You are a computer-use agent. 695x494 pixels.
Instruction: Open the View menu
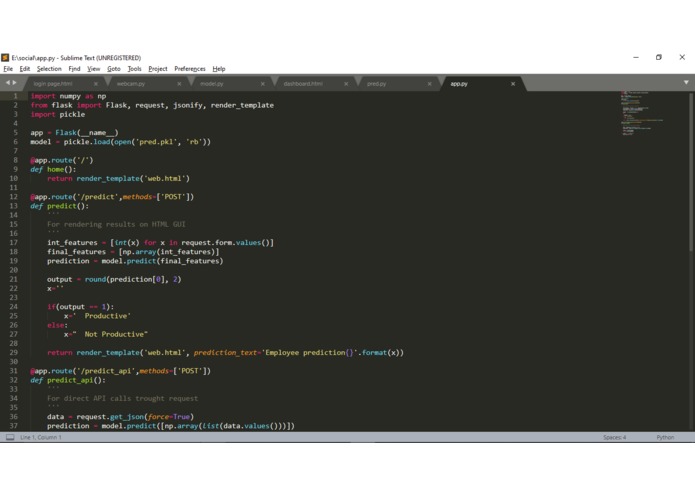94,69
